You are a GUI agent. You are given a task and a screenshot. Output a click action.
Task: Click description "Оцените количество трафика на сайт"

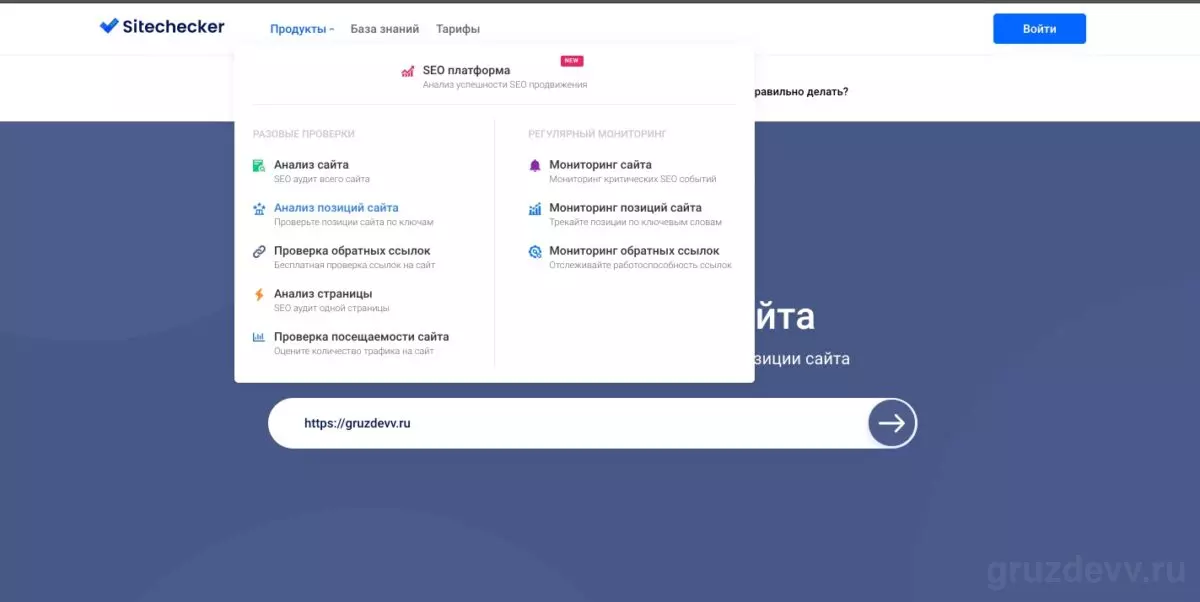point(354,351)
